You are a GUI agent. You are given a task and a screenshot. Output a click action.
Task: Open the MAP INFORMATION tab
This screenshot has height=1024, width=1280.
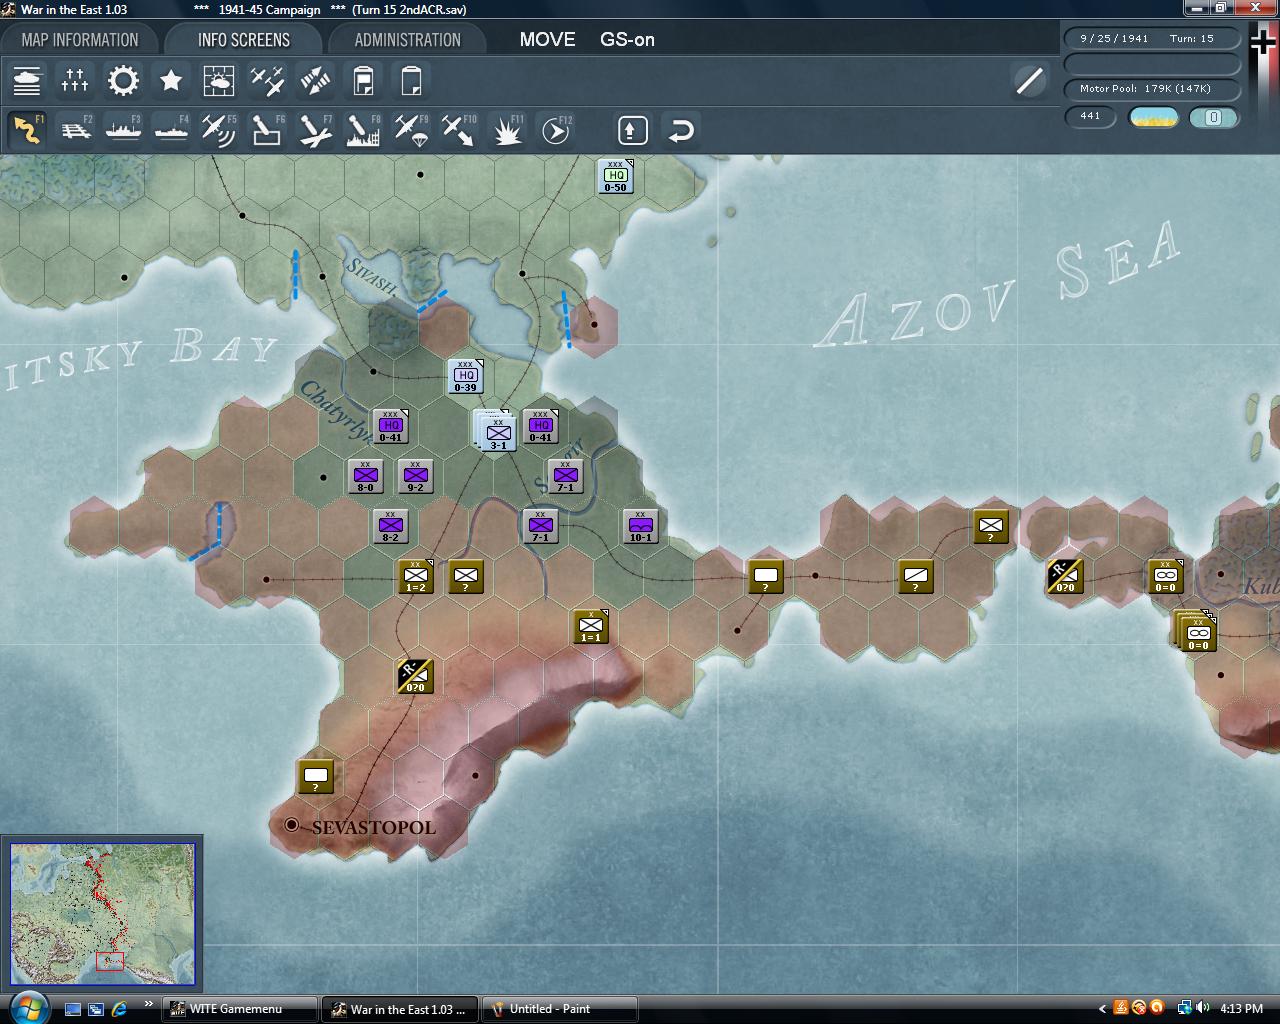pyautogui.click(x=80, y=40)
